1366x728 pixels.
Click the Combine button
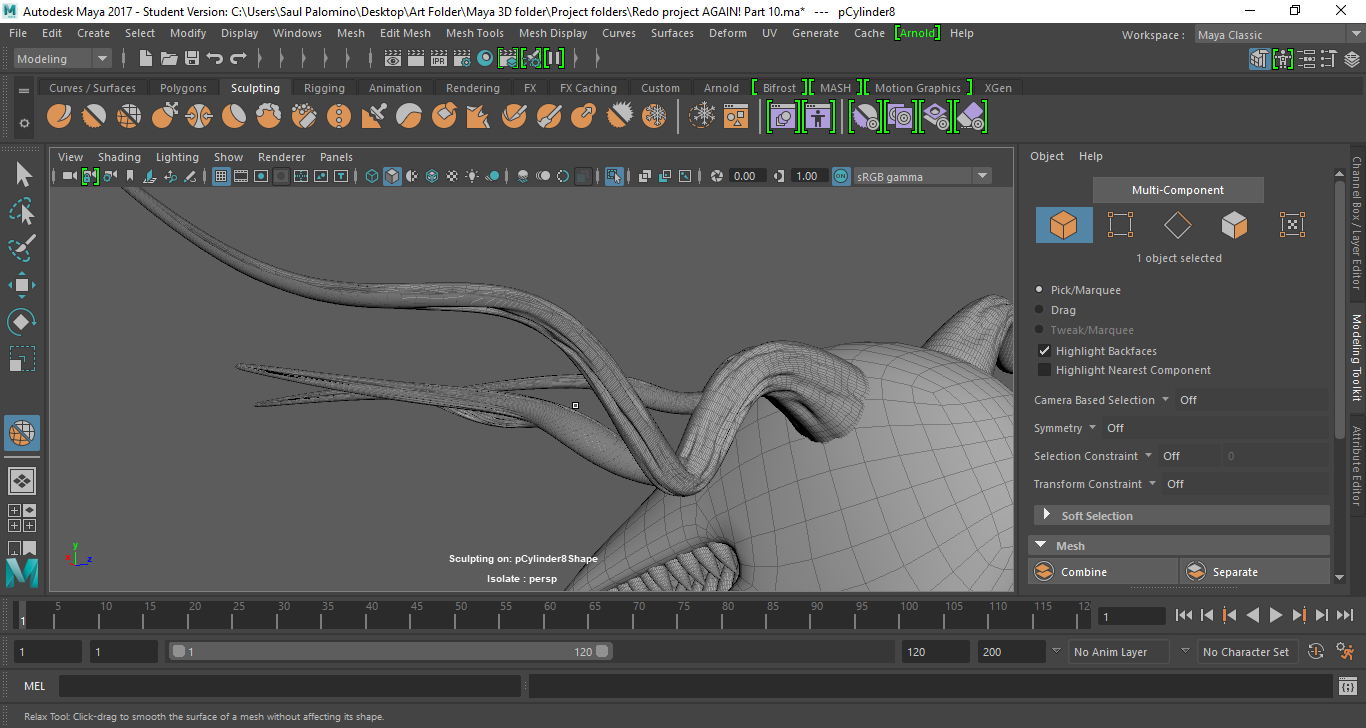click(x=1083, y=572)
